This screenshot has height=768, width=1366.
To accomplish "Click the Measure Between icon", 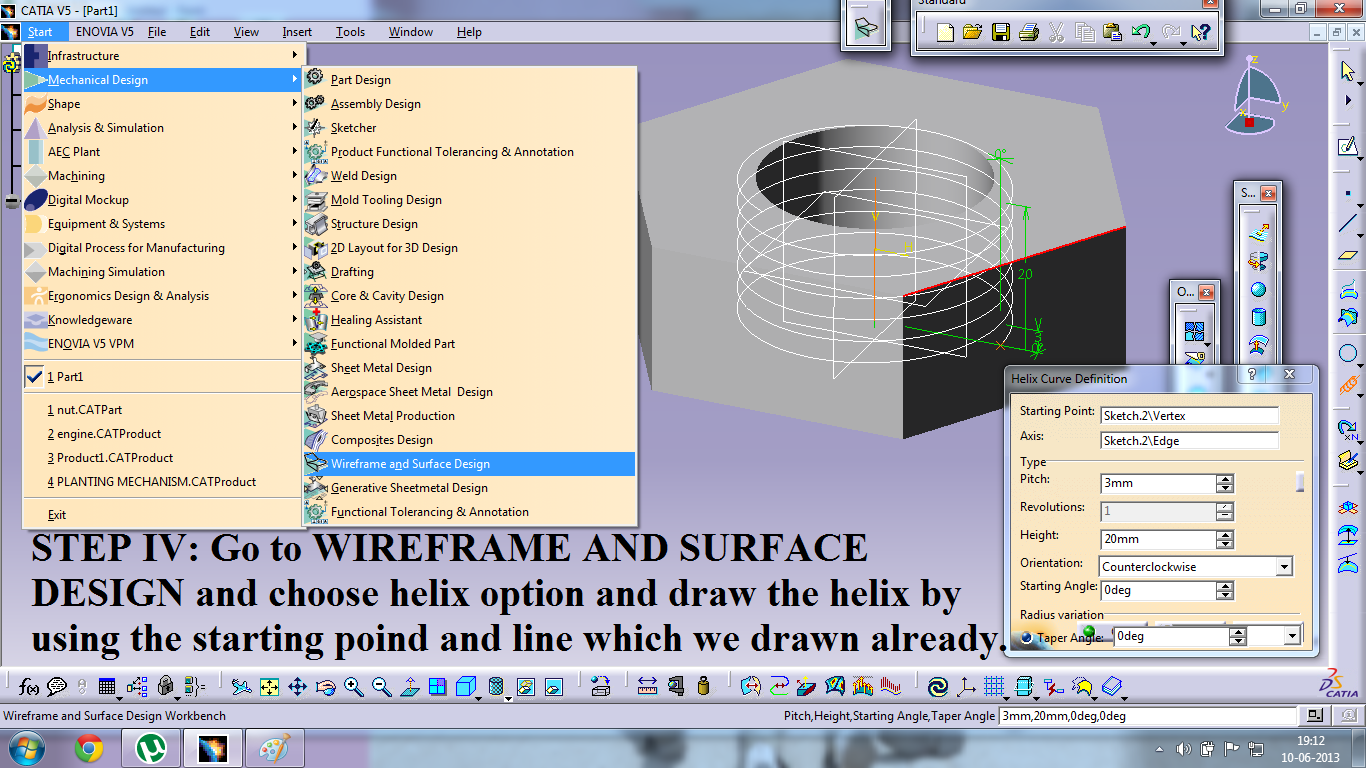I will pos(647,687).
